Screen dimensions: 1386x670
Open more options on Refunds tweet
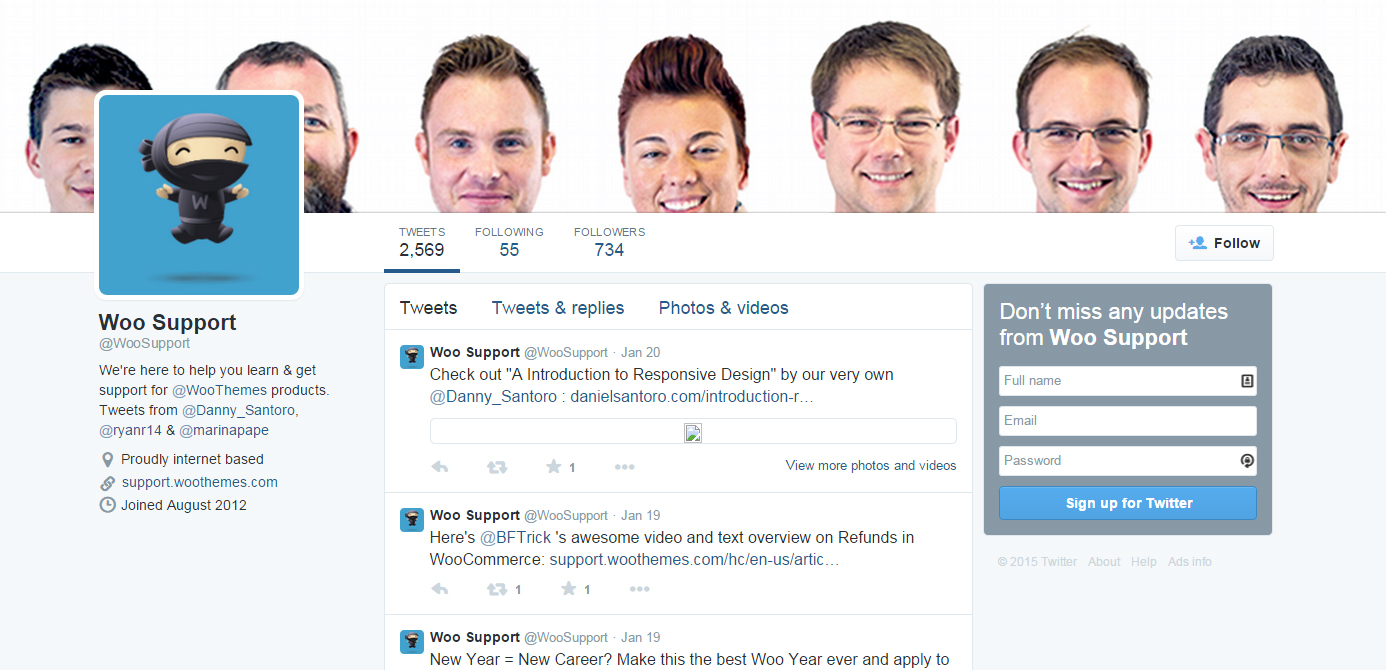pyautogui.click(x=640, y=589)
